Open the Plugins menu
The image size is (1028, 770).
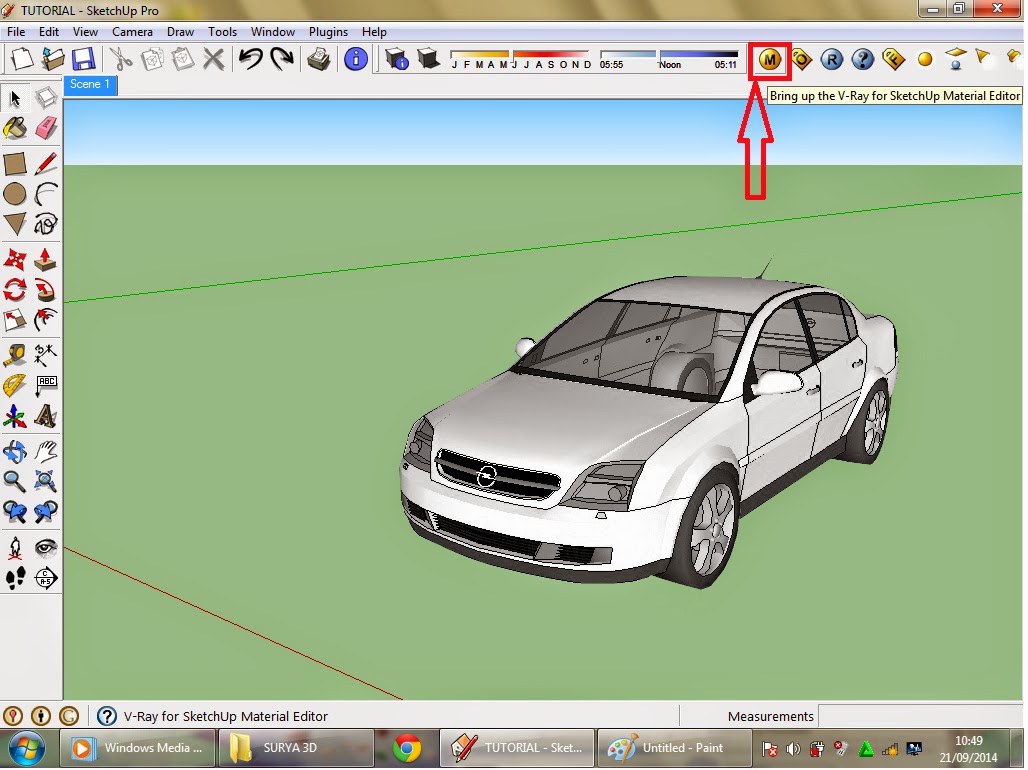tap(328, 31)
